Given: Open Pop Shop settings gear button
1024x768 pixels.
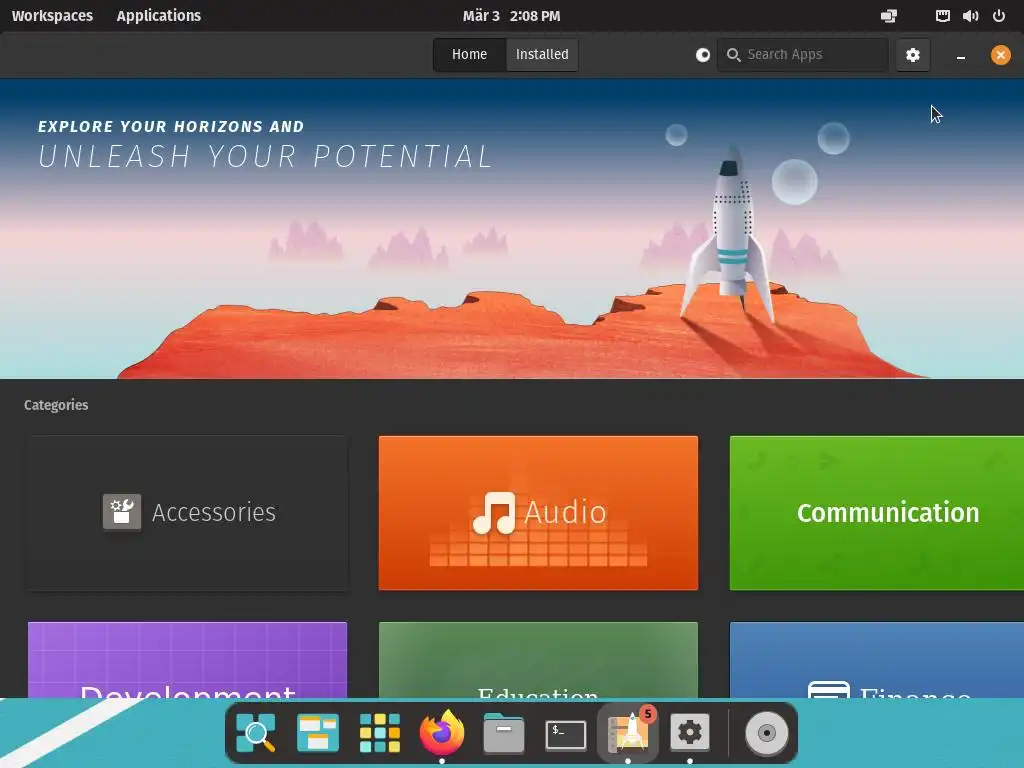Looking at the screenshot, I should (x=912, y=55).
